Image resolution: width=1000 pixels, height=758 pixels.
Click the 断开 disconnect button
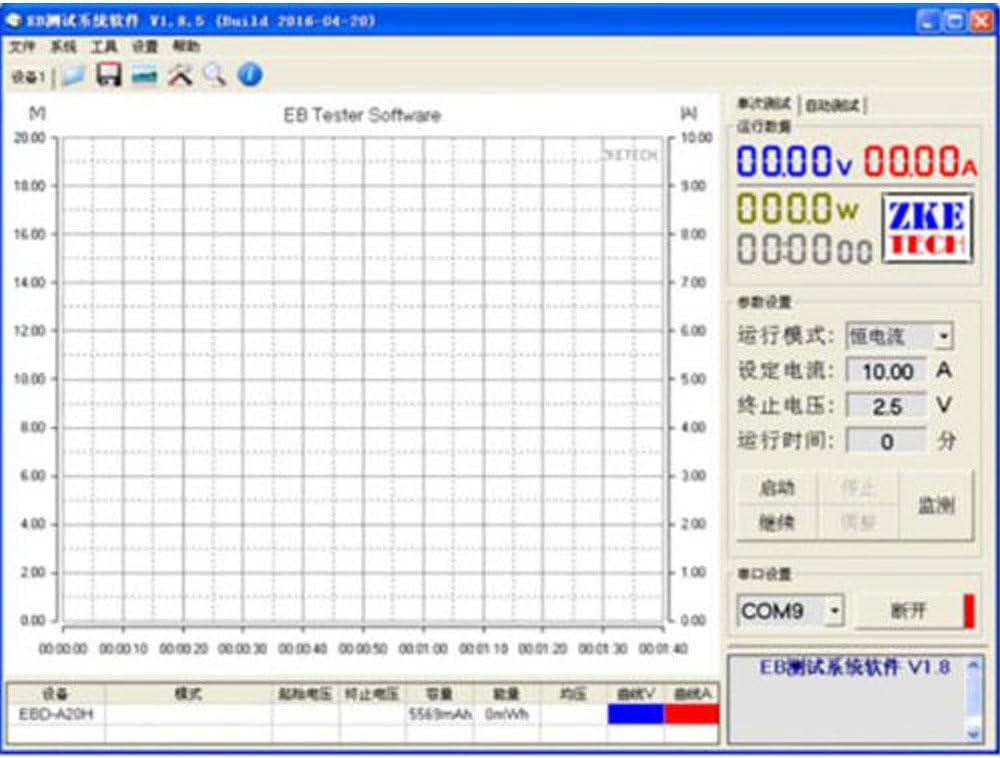coord(908,611)
